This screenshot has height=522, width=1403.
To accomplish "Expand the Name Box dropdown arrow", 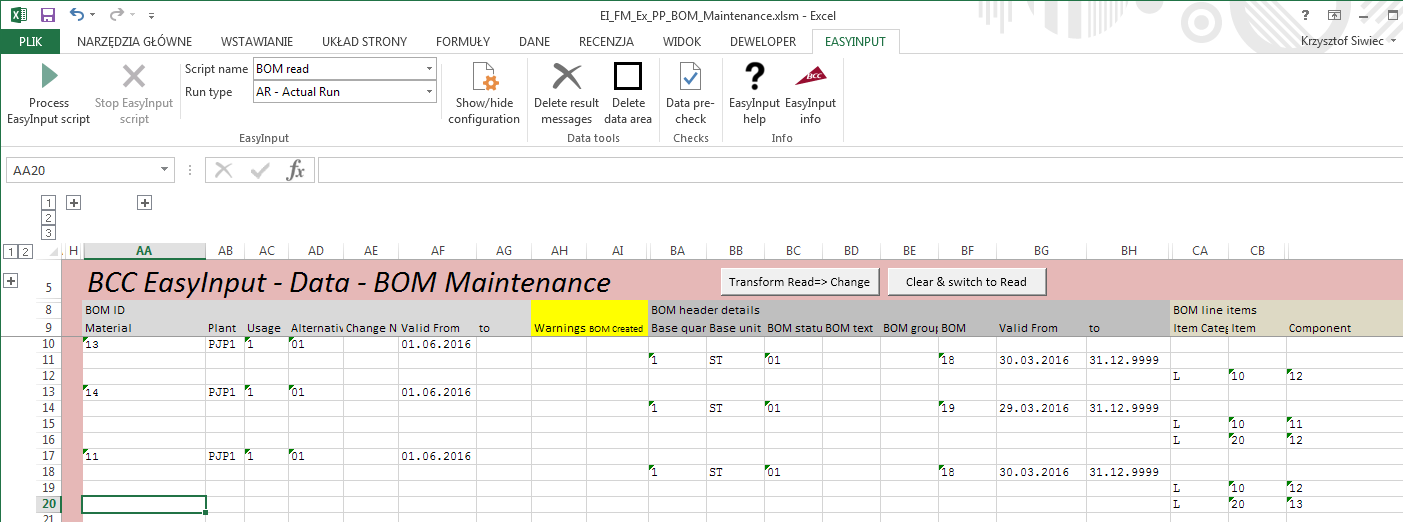I will point(164,171).
